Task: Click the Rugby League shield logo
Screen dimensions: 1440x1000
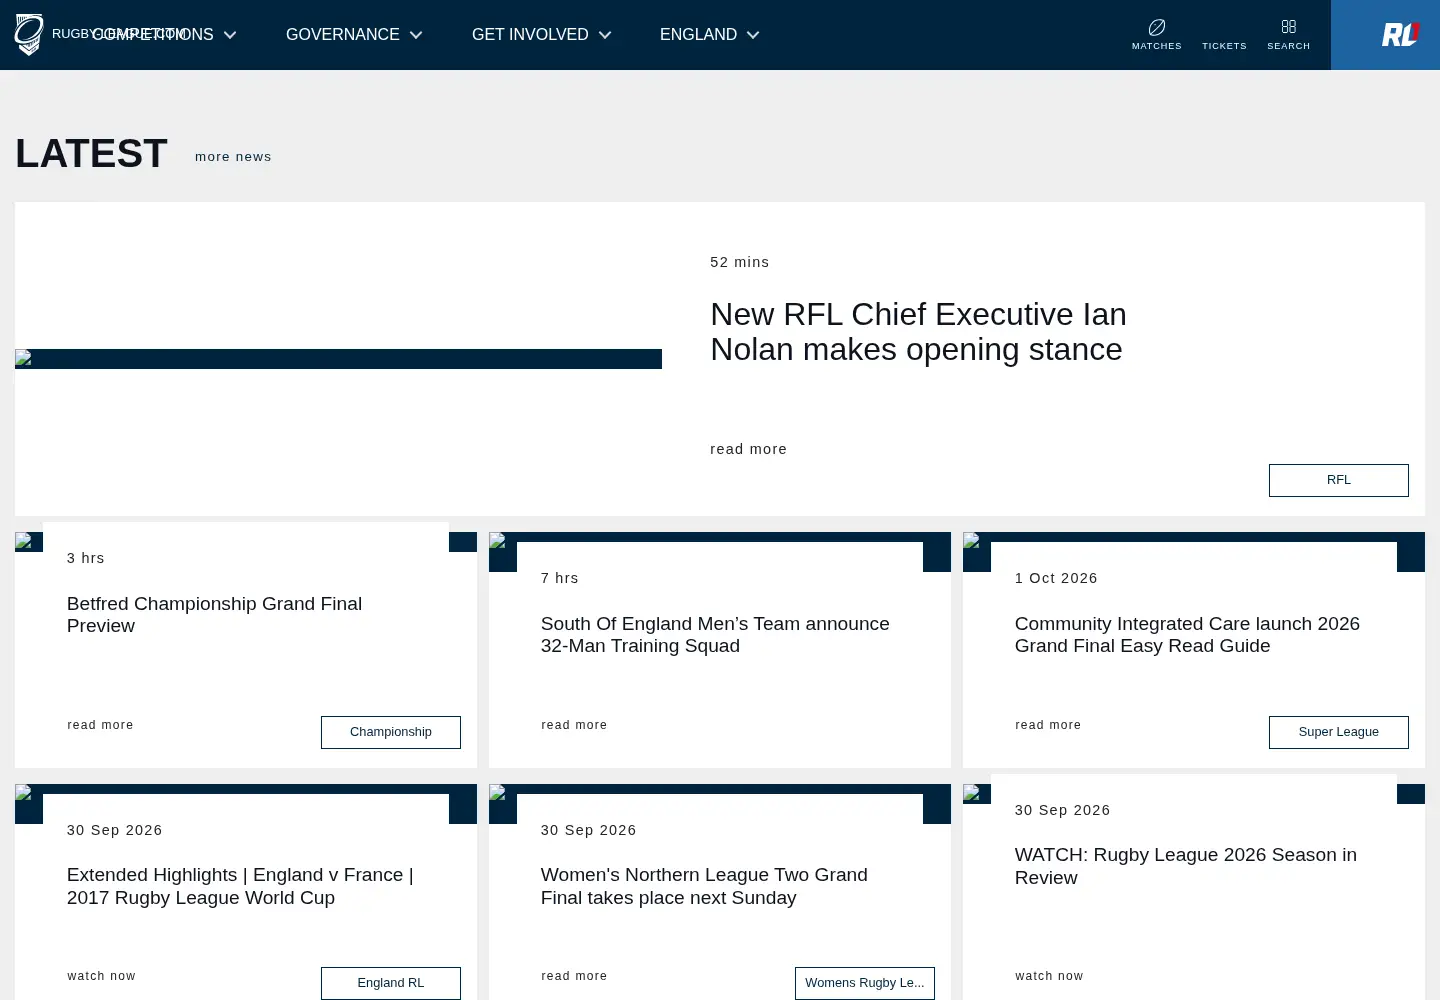Action: [29, 35]
